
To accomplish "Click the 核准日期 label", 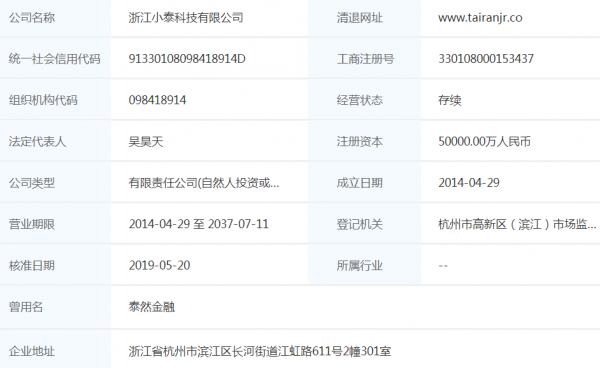I will click(x=32, y=265).
